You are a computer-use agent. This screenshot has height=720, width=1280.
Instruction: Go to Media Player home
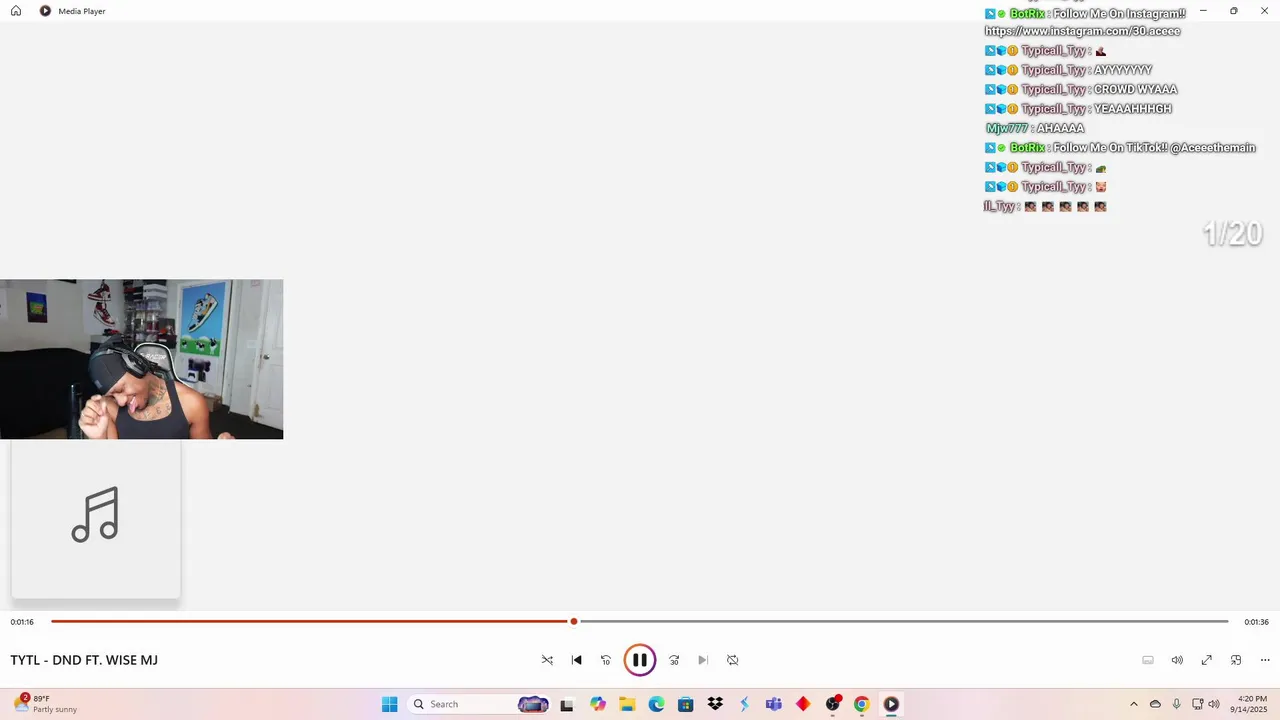(x=16, y=11)
